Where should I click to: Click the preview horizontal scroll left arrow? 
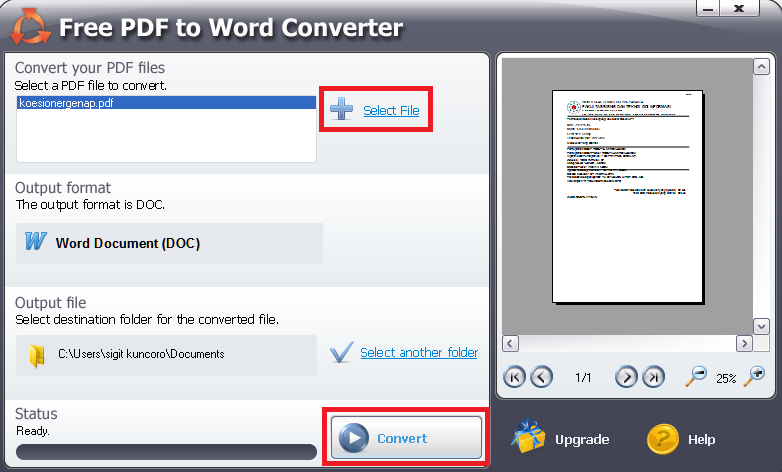pos(510,343)
